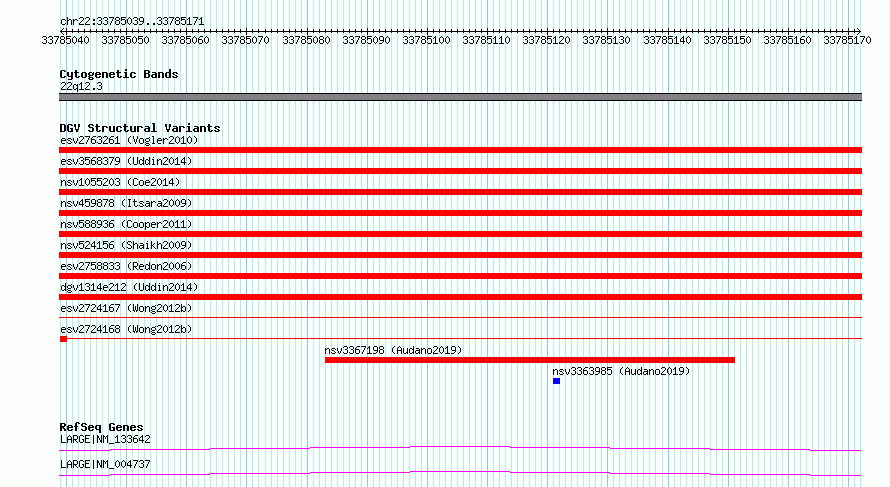Open the Cytogenetic Bands track title
This screenshot has width=890, height=487.
click(119, 74)
